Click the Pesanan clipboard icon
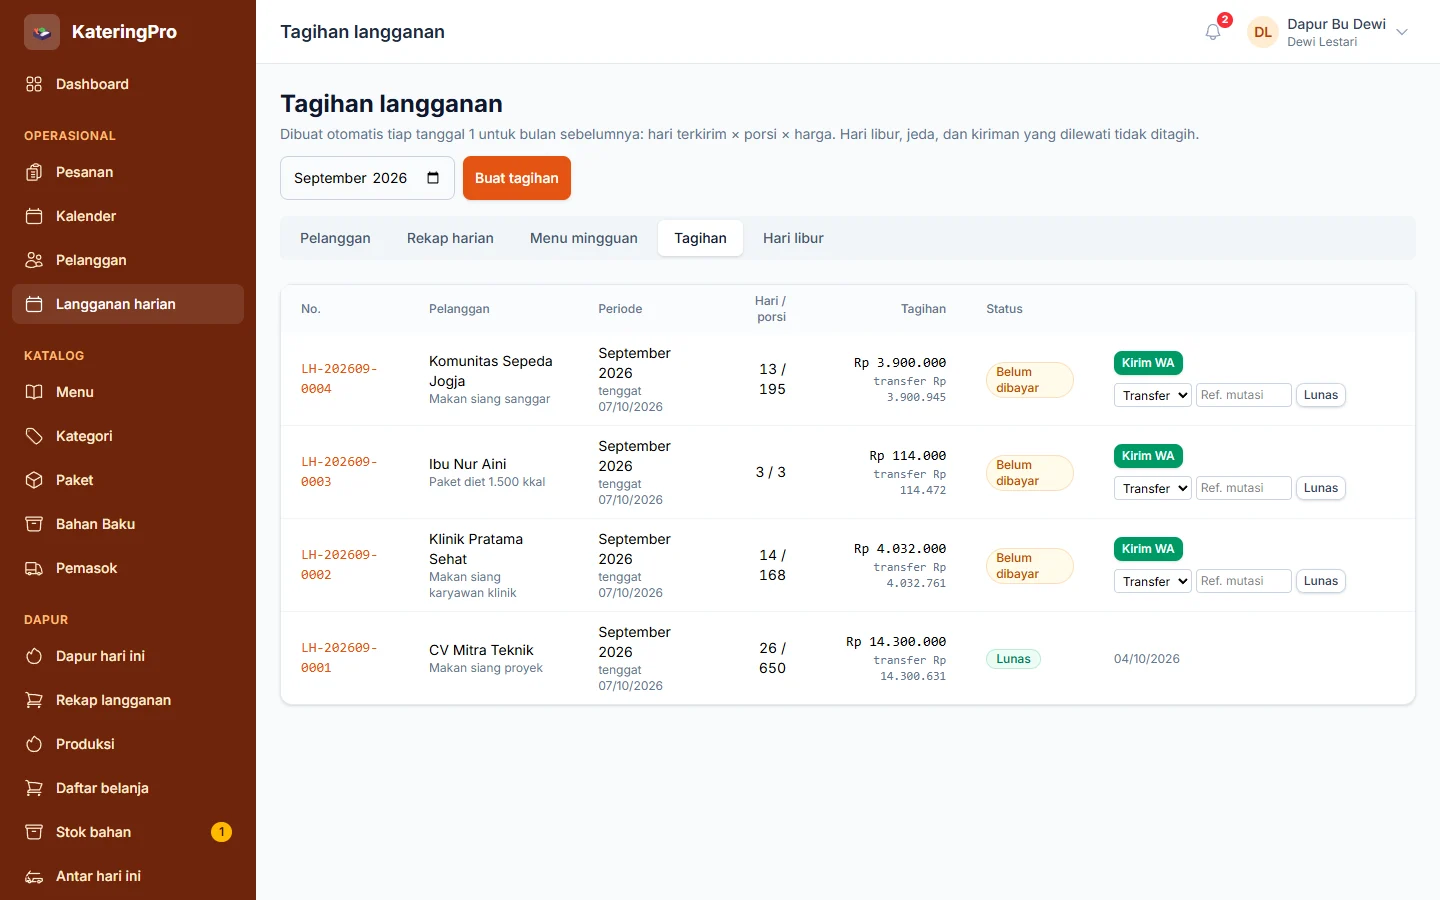Image resolution: width=1440 pixels, height=900 pixels. [x=34, y=172]
